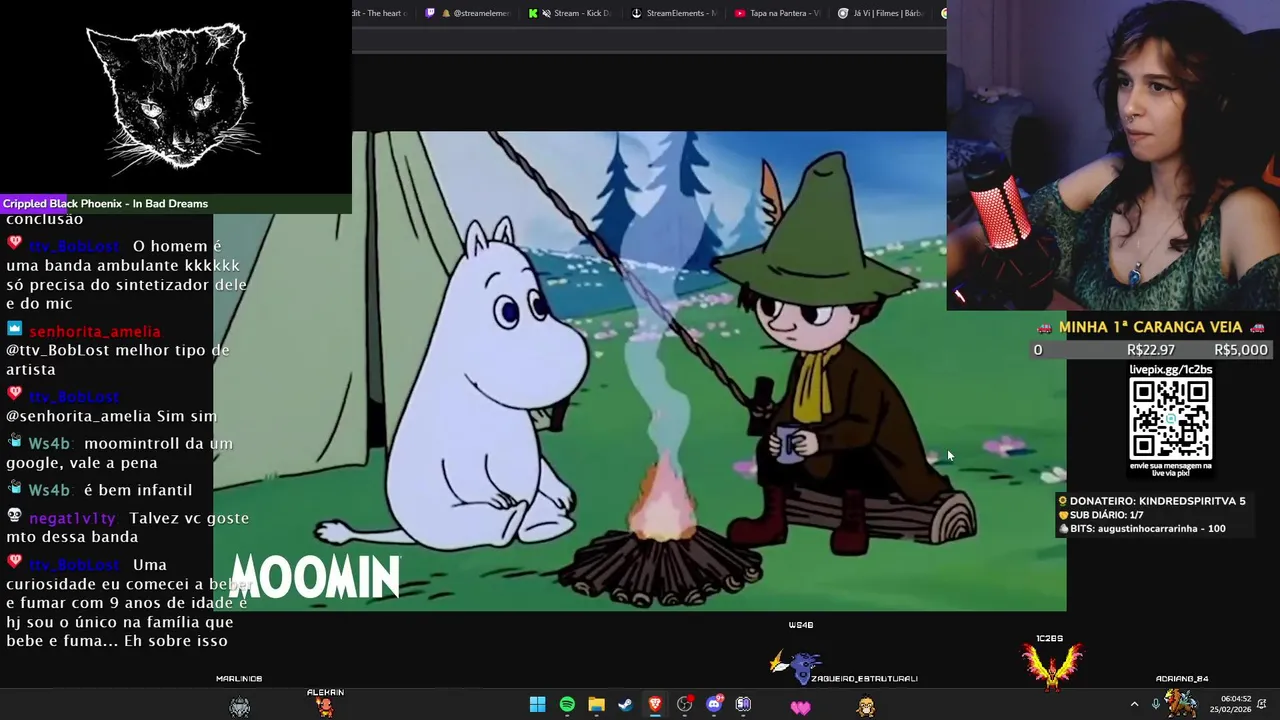Click the donation goal progress bar
The width and height of the screenshot is (1280, 720).
coord(1151,349)
